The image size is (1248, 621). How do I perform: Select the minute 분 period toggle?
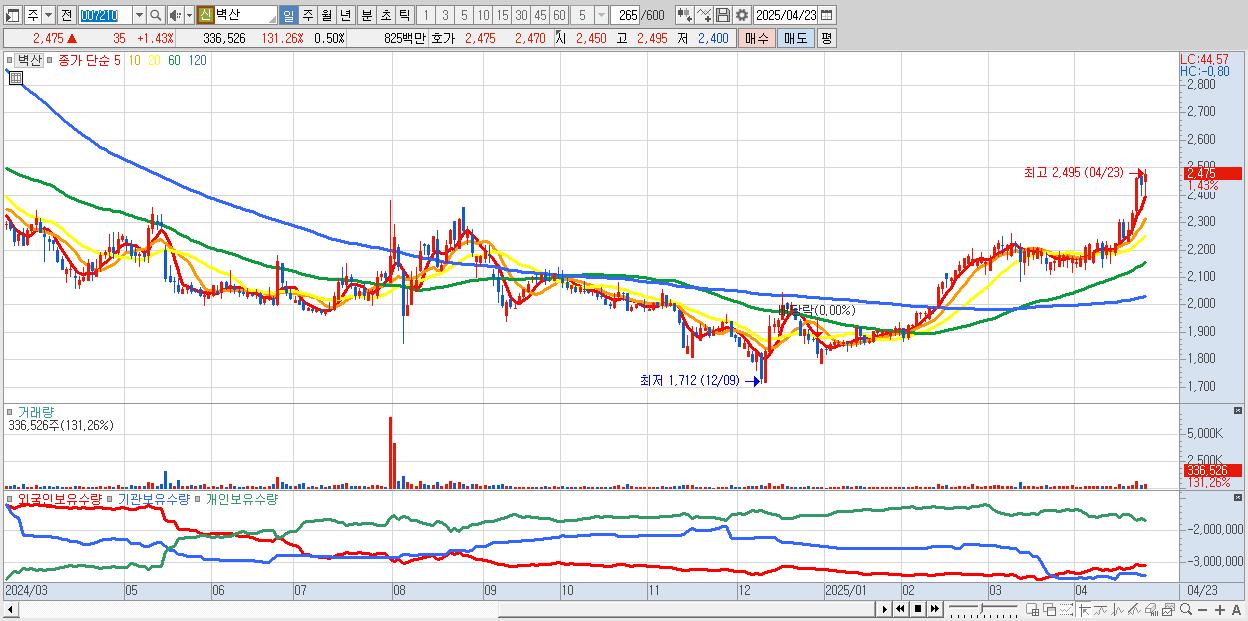pos(366,15)
